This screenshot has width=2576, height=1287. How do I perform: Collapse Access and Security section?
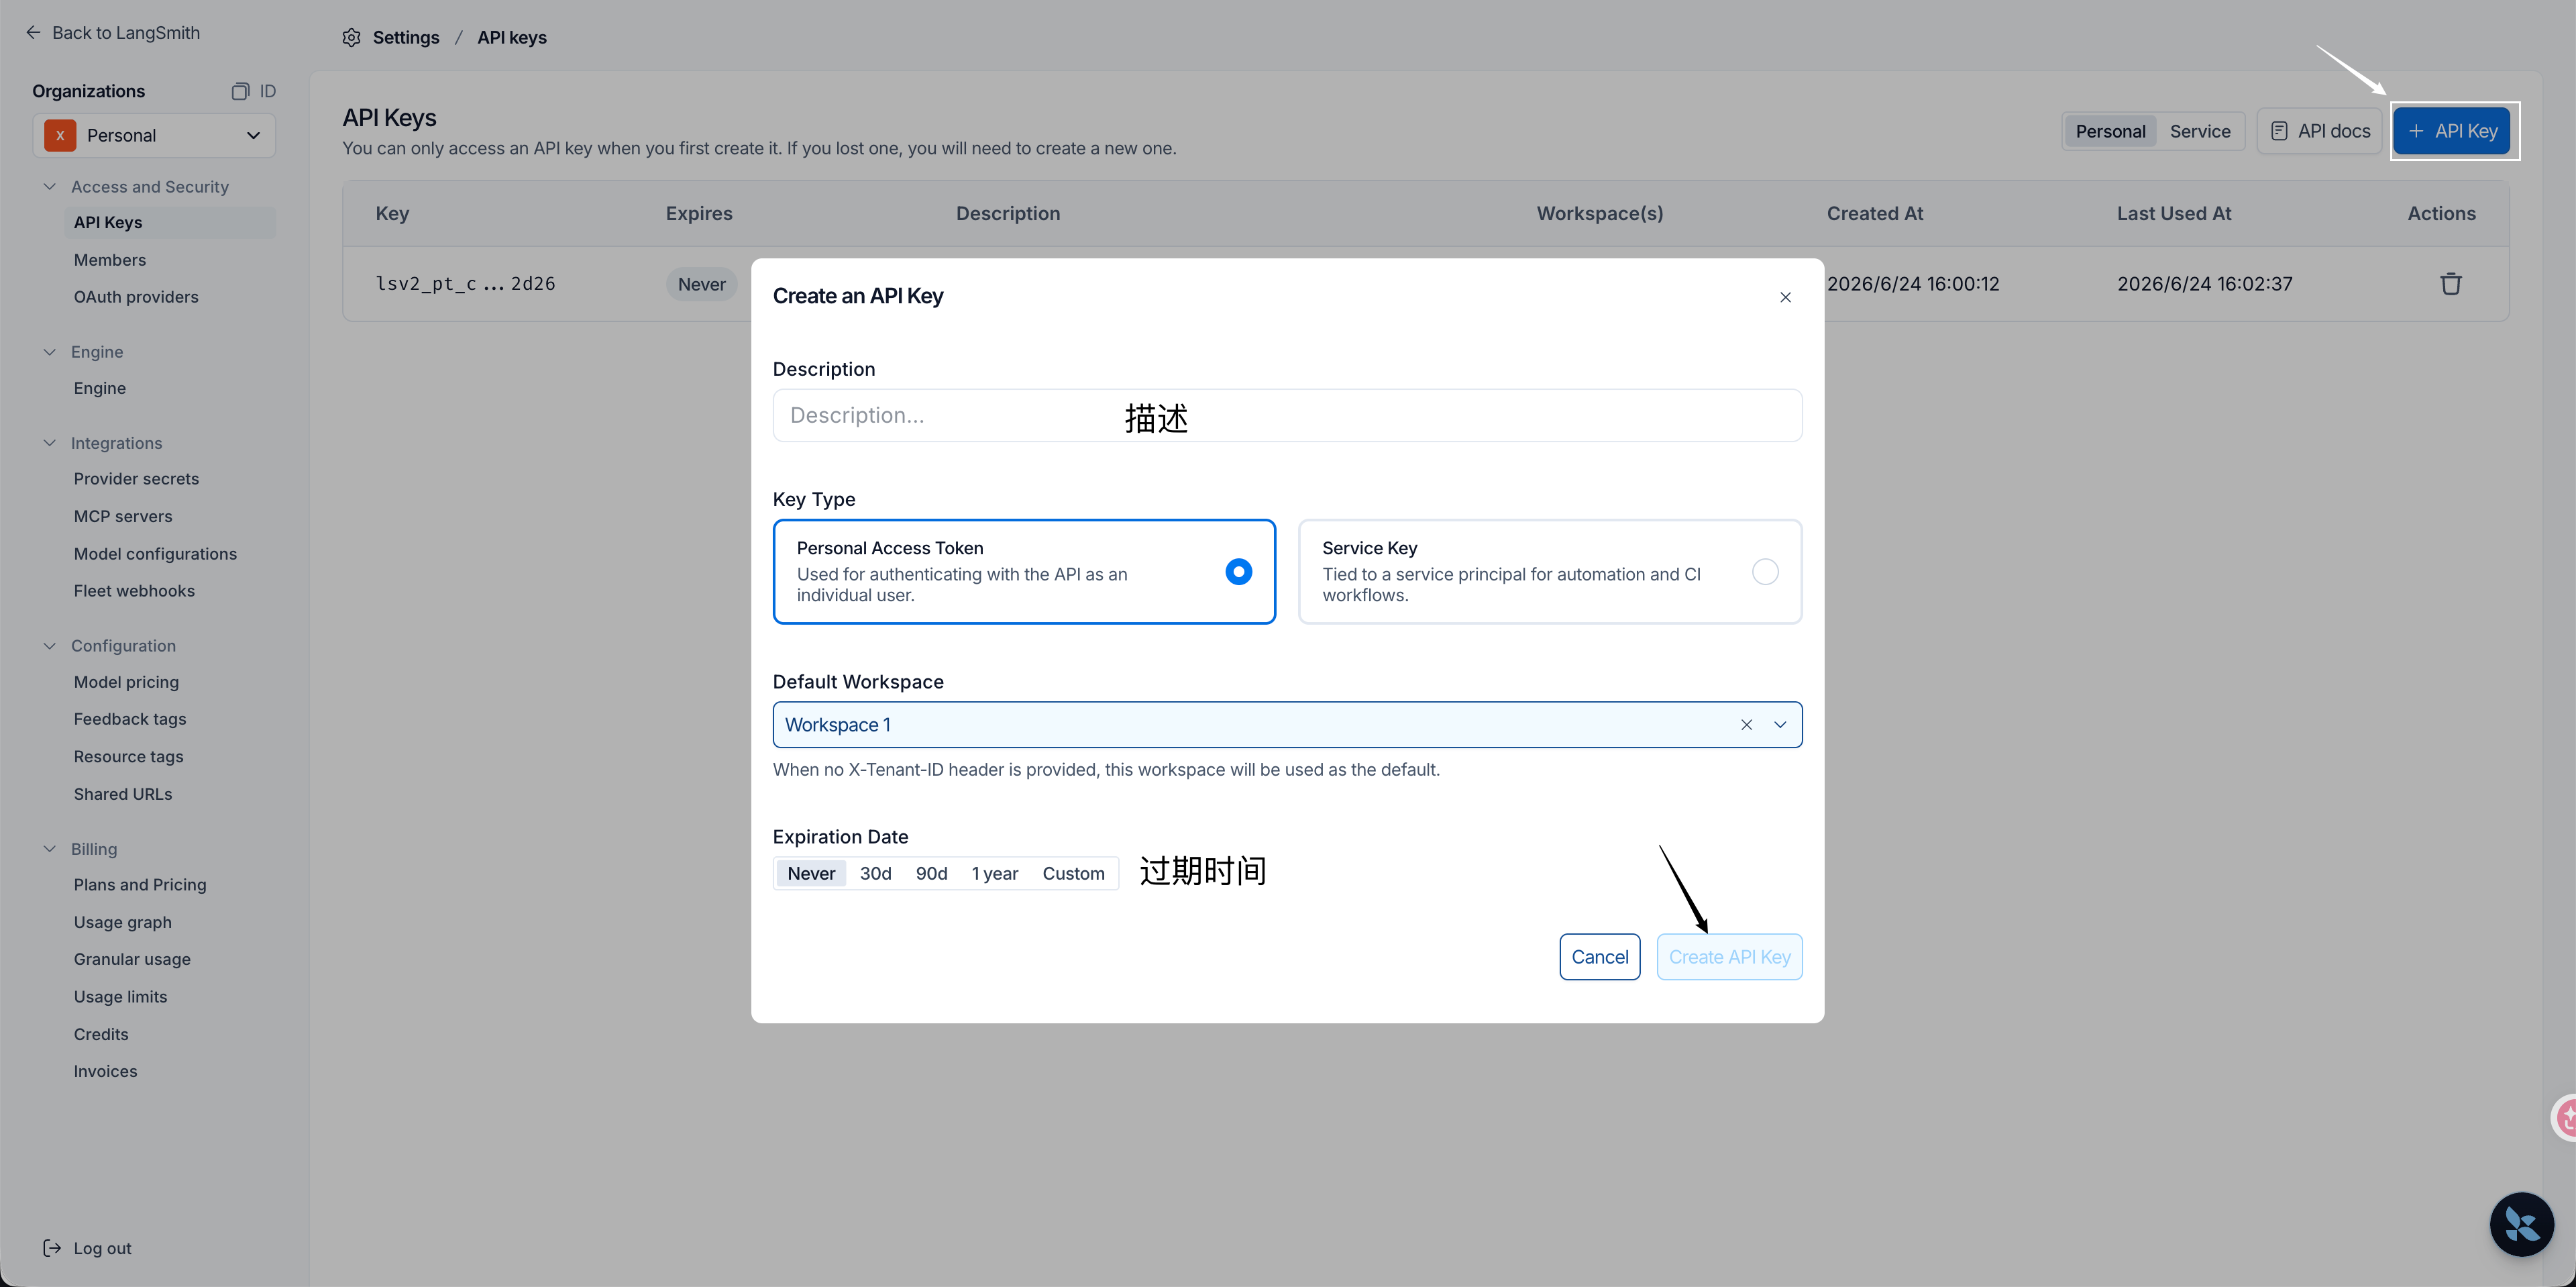click(49, 187)
